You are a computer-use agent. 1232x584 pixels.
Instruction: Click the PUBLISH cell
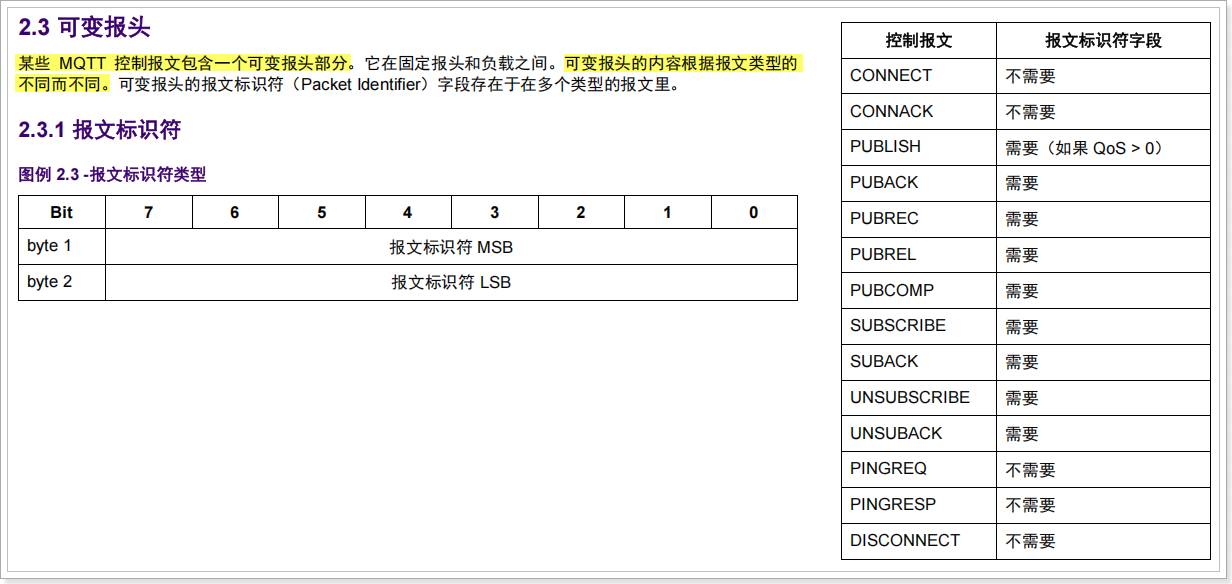pos(919,147)
